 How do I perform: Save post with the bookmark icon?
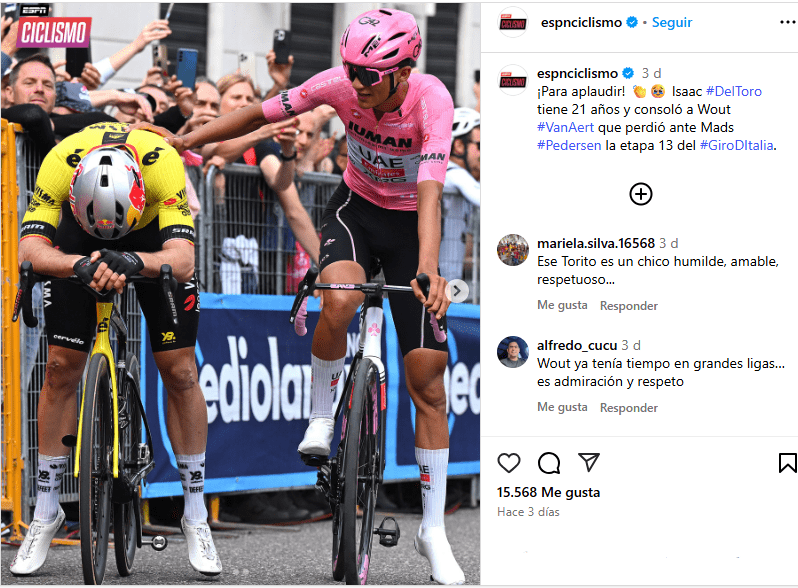click(787, 463)
